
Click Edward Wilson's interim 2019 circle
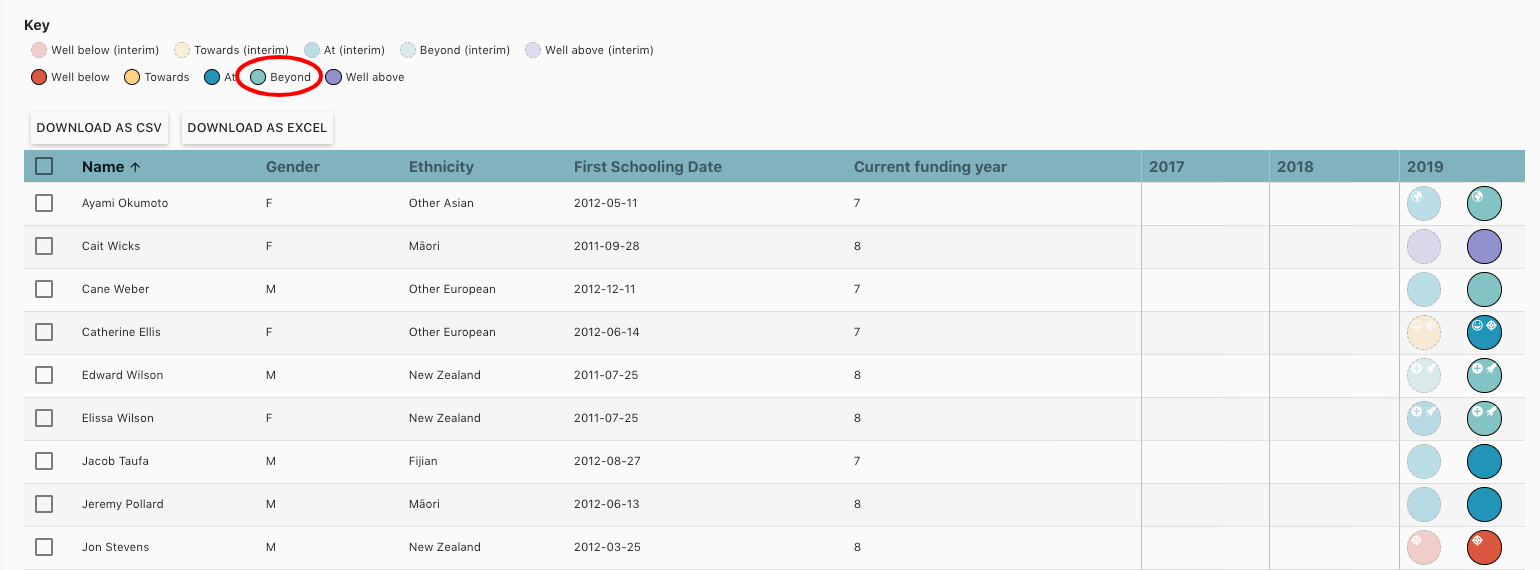pyautogui.click(x=1423, y=375)
